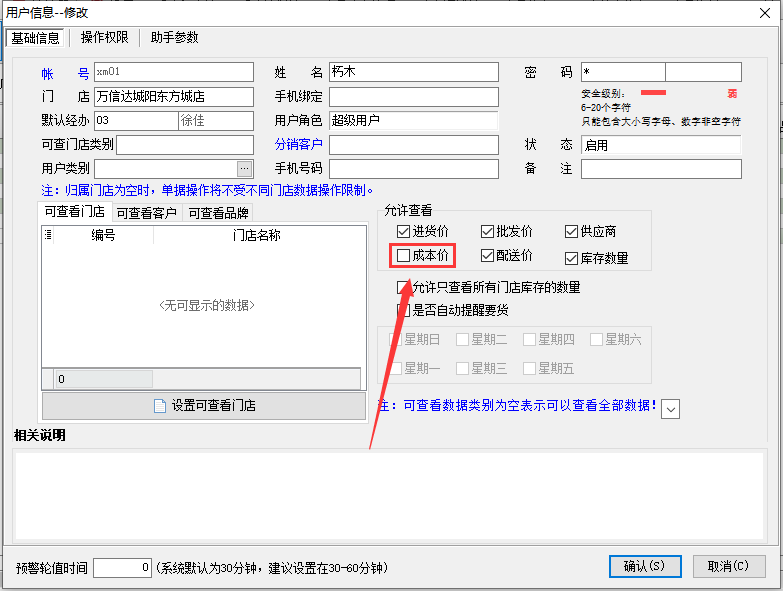Click the 分销客户 input field
Viewport: 783px width, 591px height.
tap(414, 145)
